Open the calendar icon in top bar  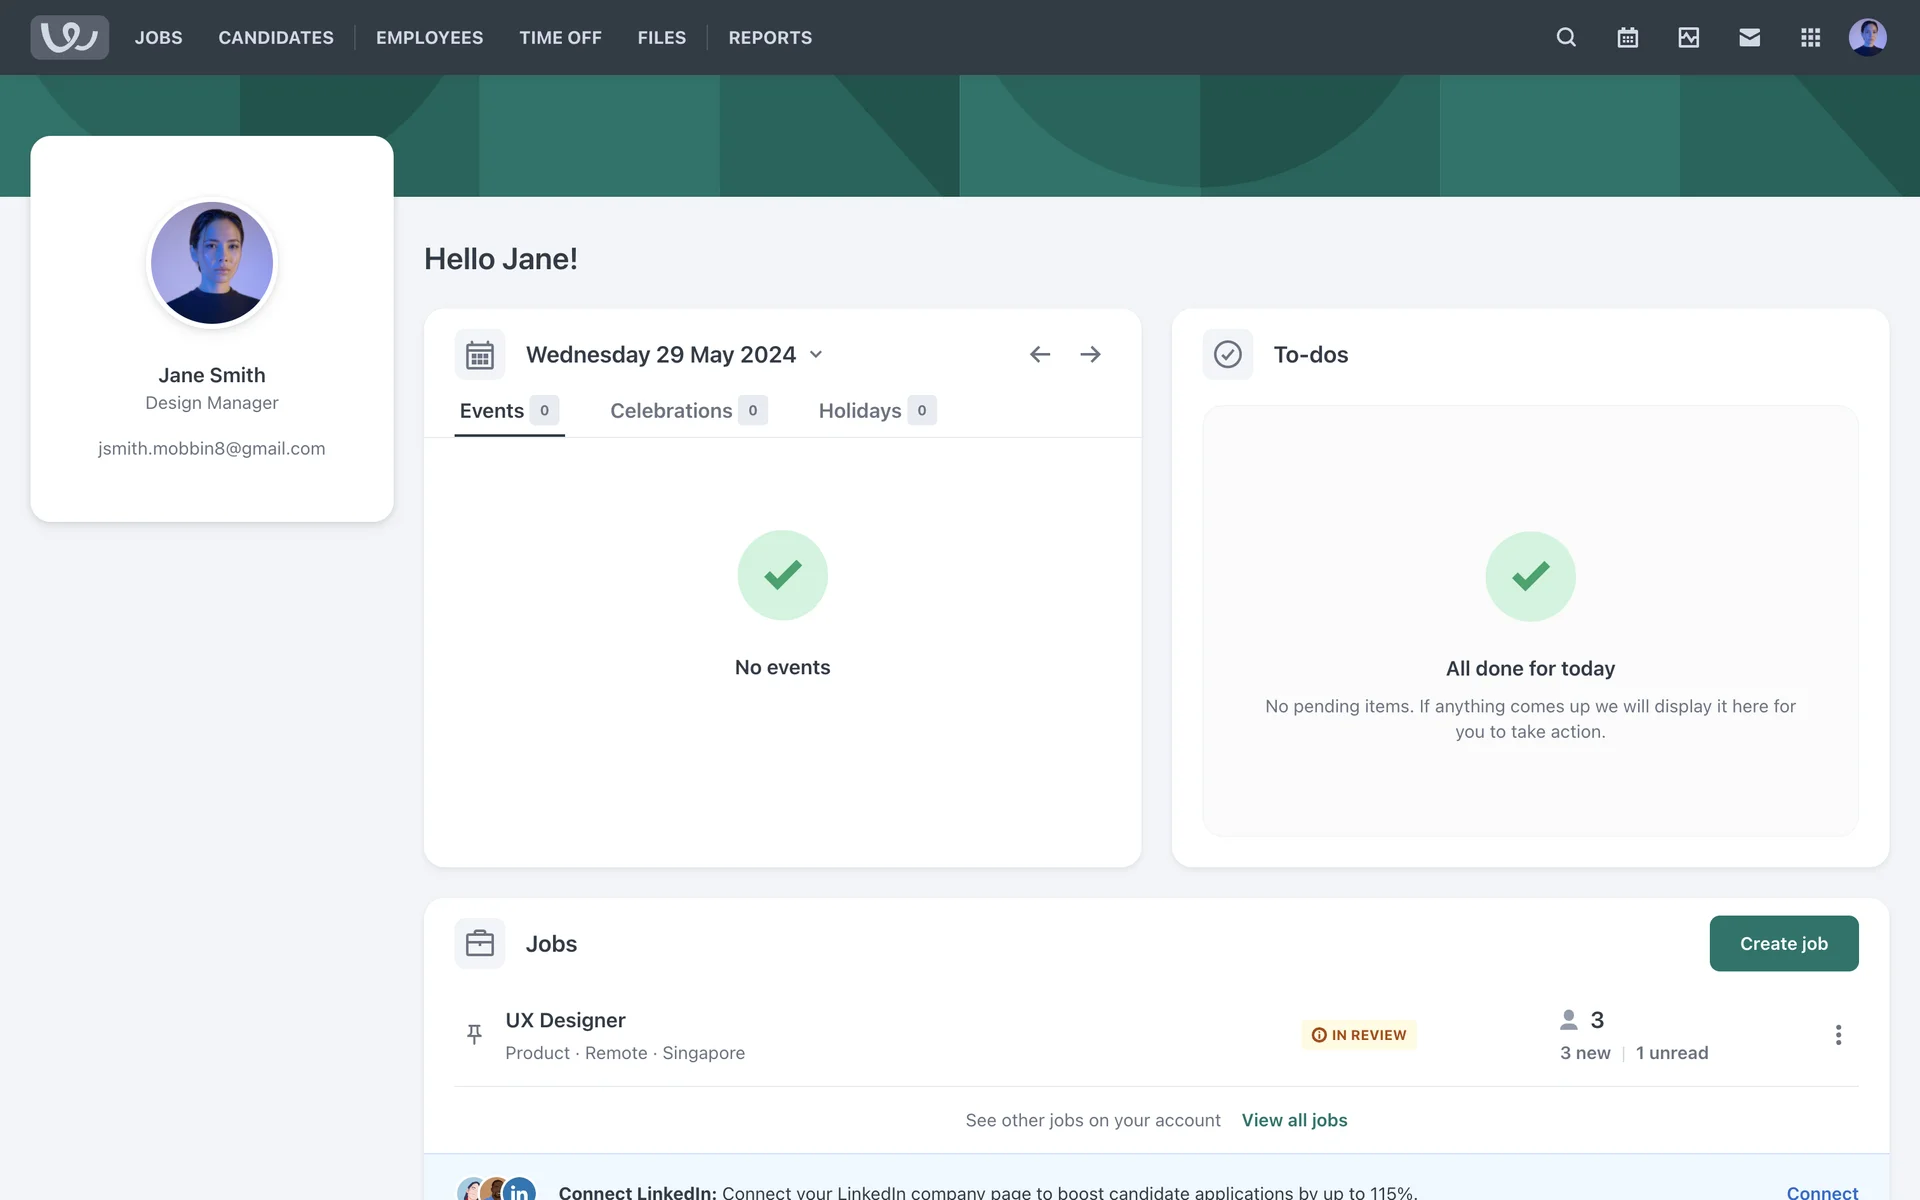pos(1627,37)
